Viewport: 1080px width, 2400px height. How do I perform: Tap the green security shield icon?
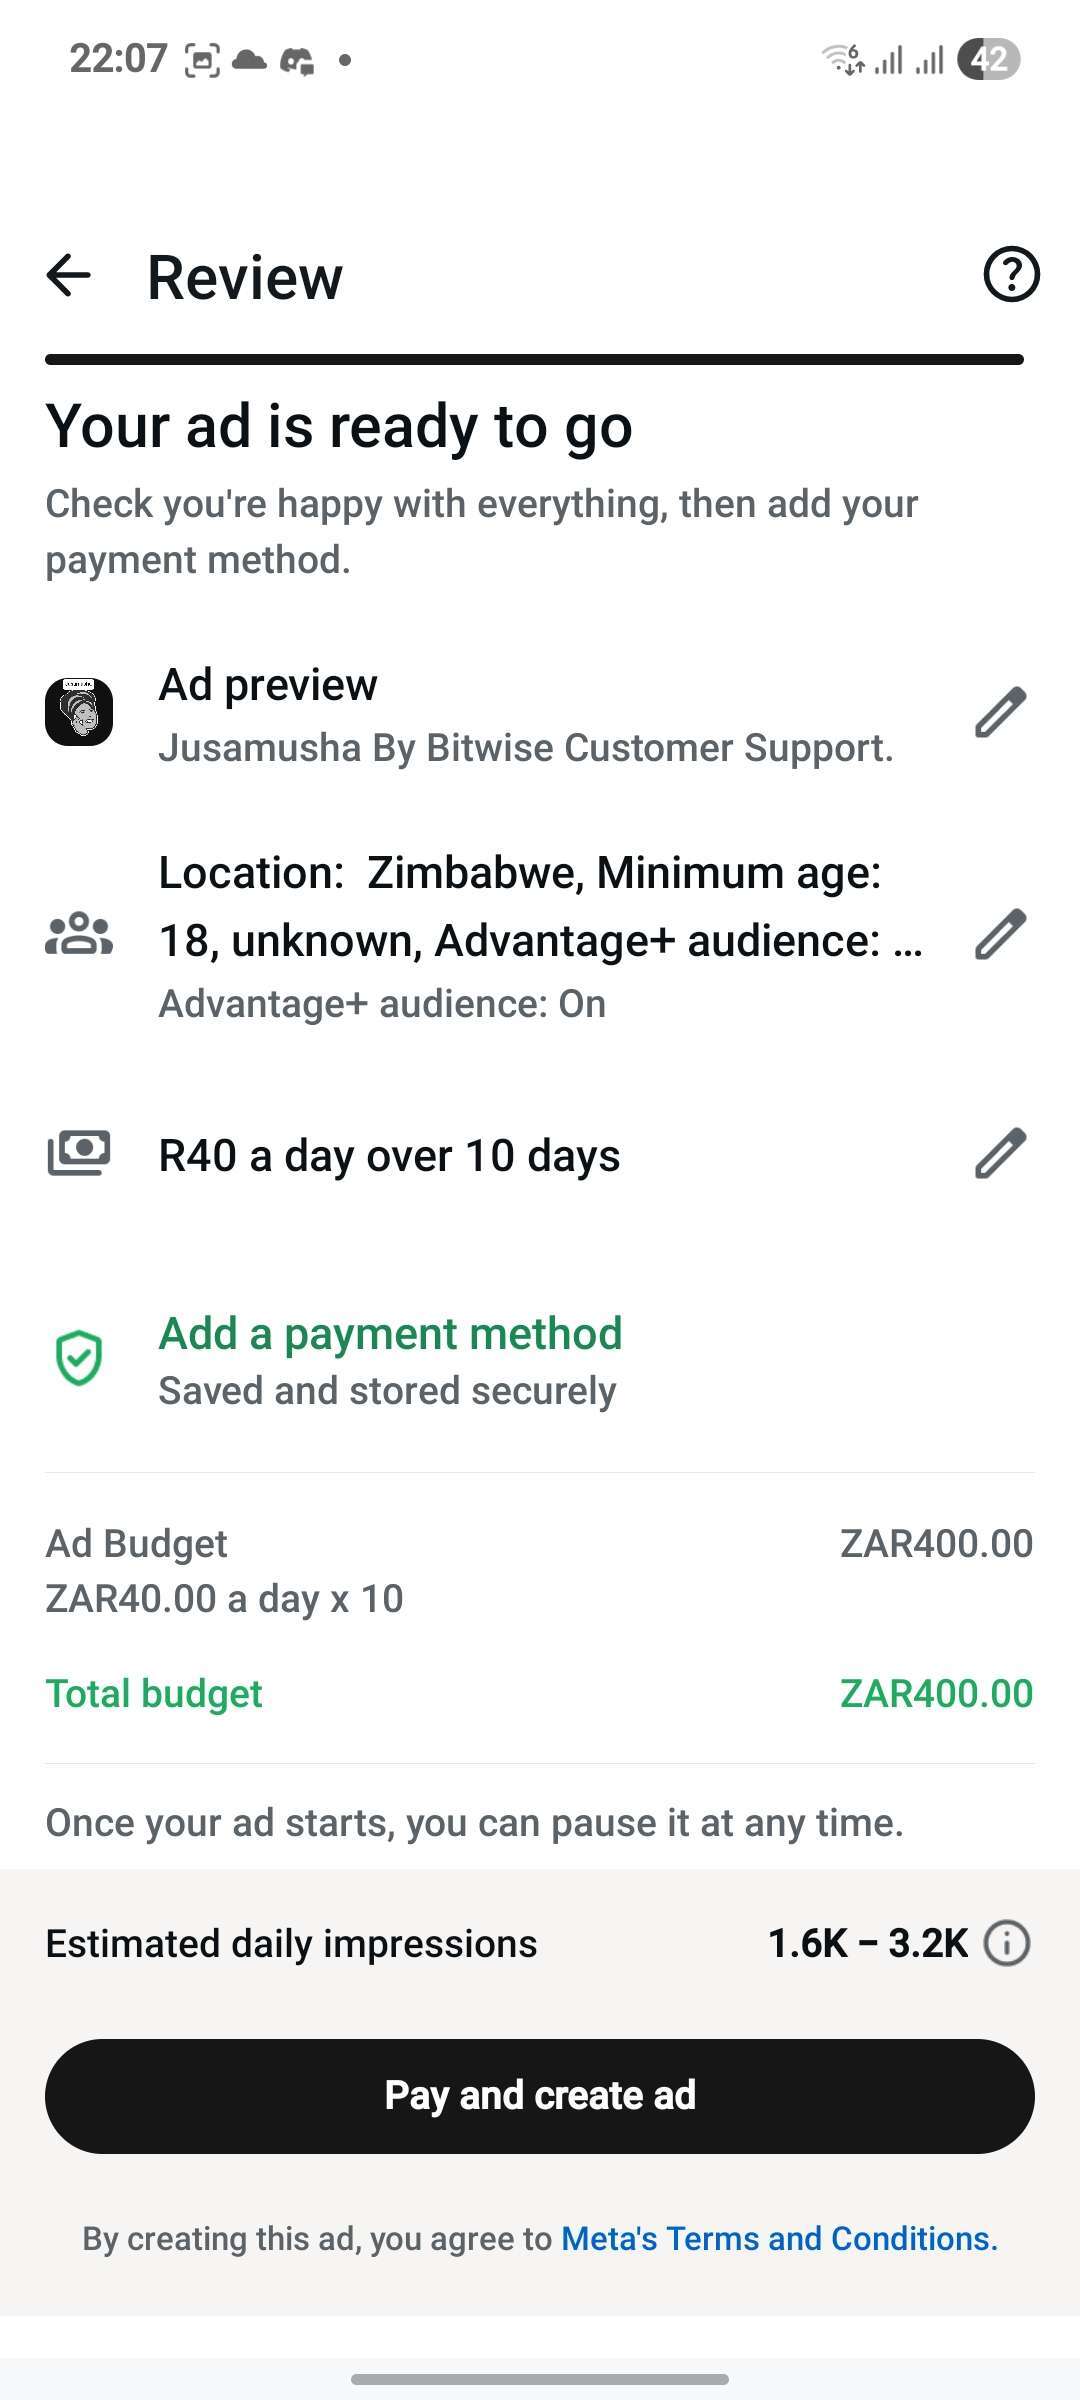point(79,1358)
